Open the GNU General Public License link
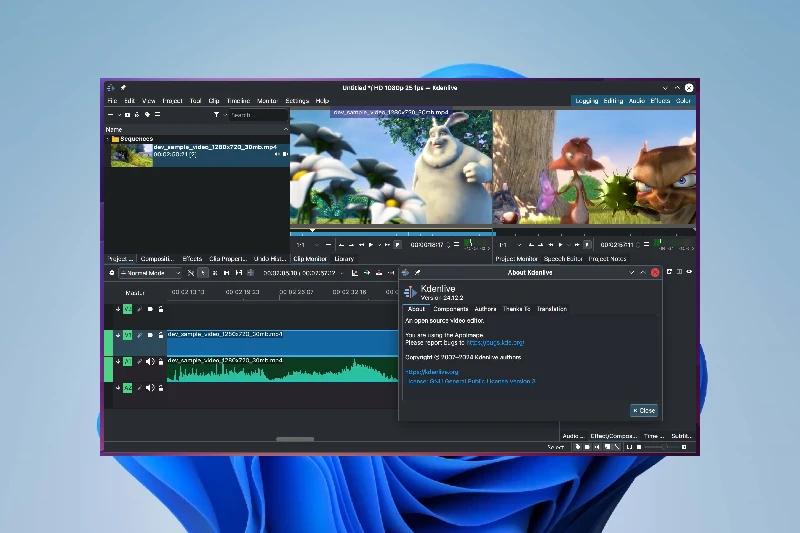 (471, 382)
